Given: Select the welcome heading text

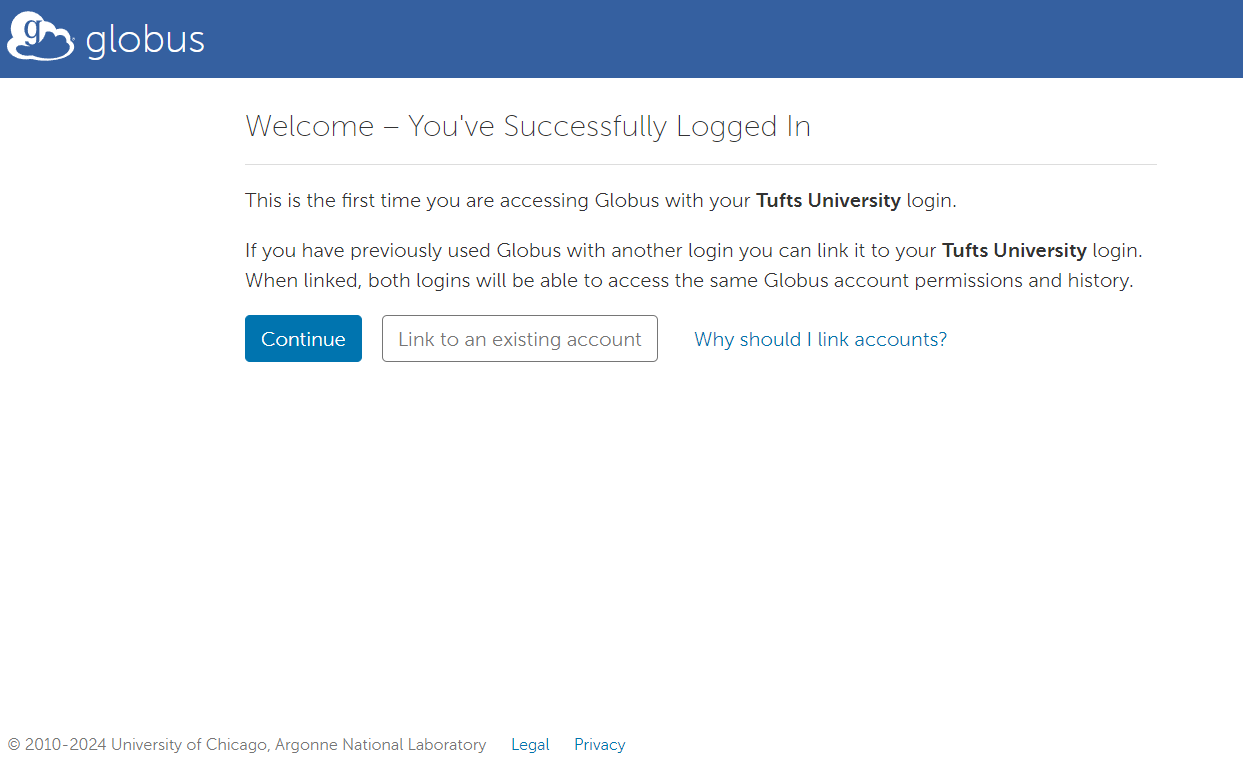Looking at the screenshot, I should pyautogui.click(x=528, y=126).
